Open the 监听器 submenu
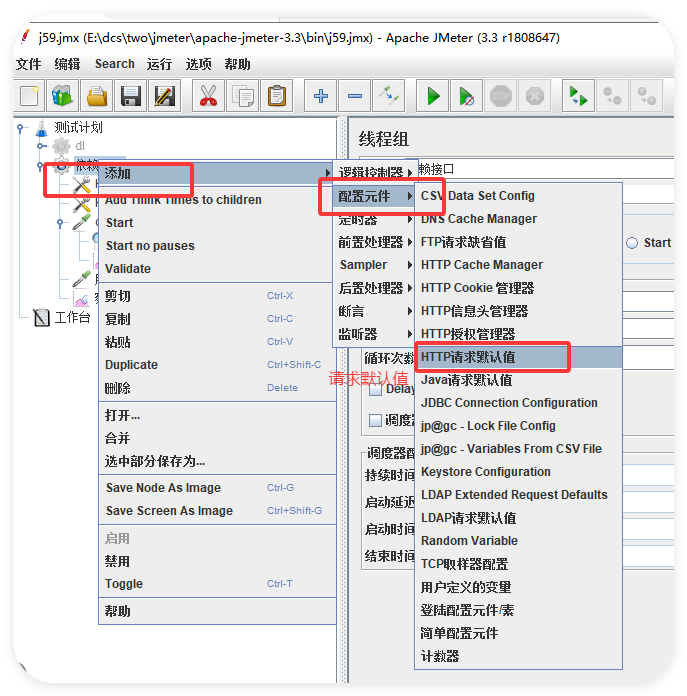This screenshot has width=687, height=696. point(373,334)
